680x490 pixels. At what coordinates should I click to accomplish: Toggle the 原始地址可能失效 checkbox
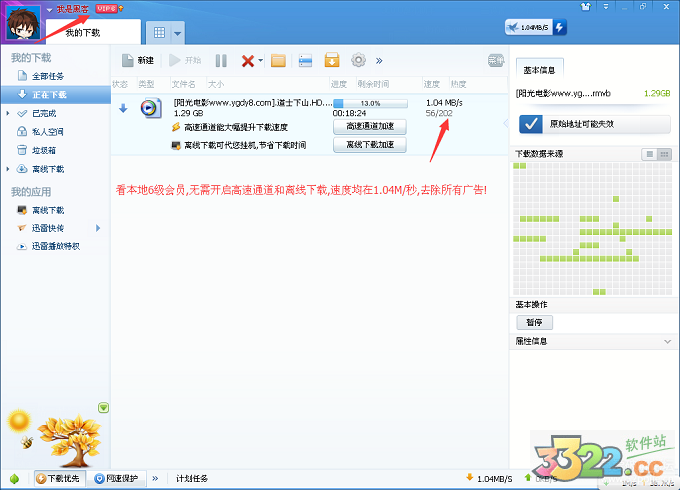(531, 124)
